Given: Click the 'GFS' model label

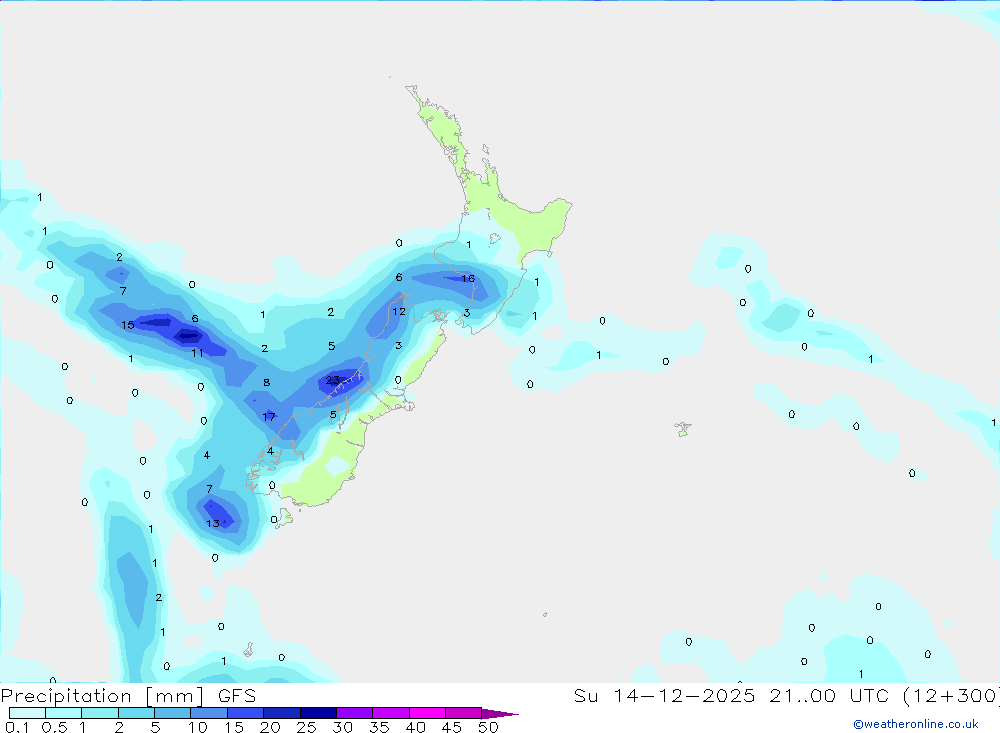Looking at the screenshot, I should click(237, 696).
